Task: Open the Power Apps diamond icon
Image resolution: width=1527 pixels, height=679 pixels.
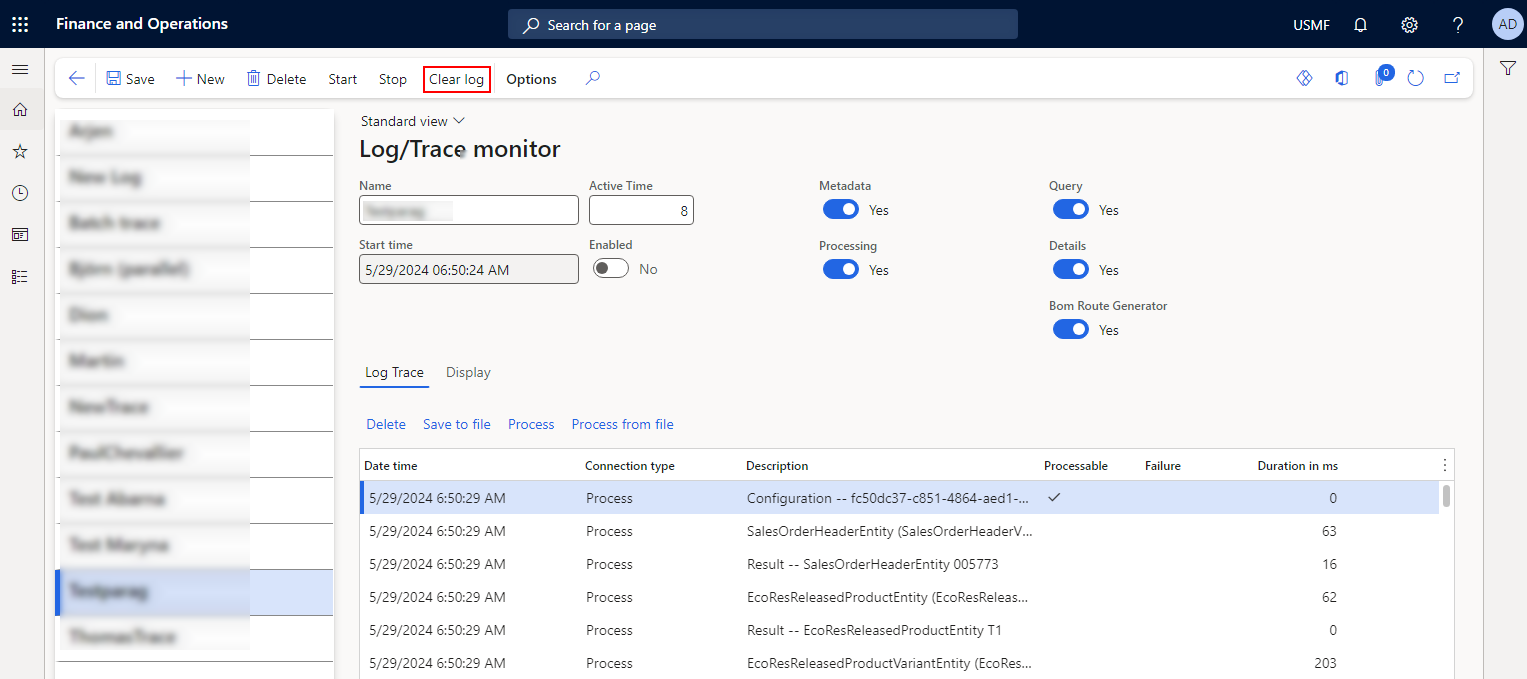Action: pos(1304,78)
